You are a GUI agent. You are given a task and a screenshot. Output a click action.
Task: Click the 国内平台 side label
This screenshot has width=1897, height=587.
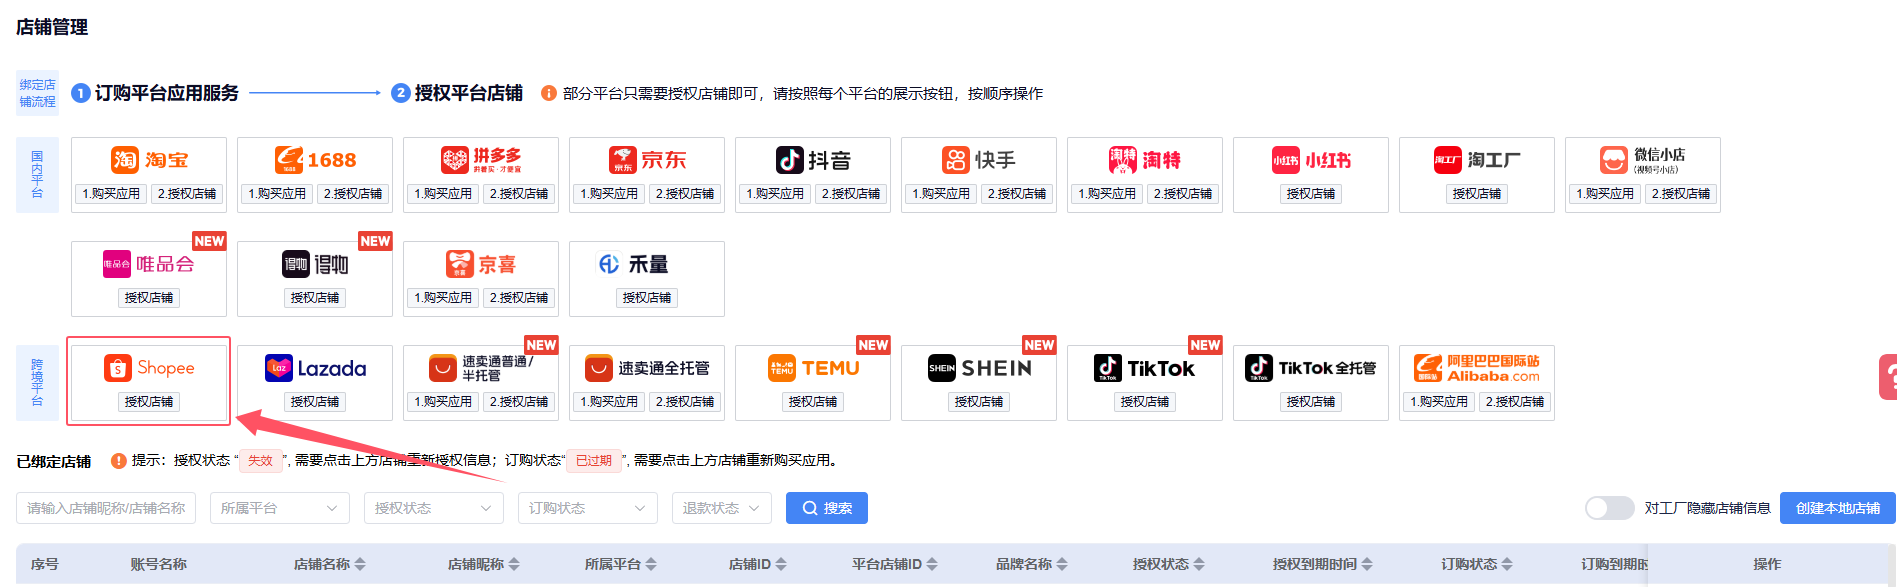click(x=37, y=174)
